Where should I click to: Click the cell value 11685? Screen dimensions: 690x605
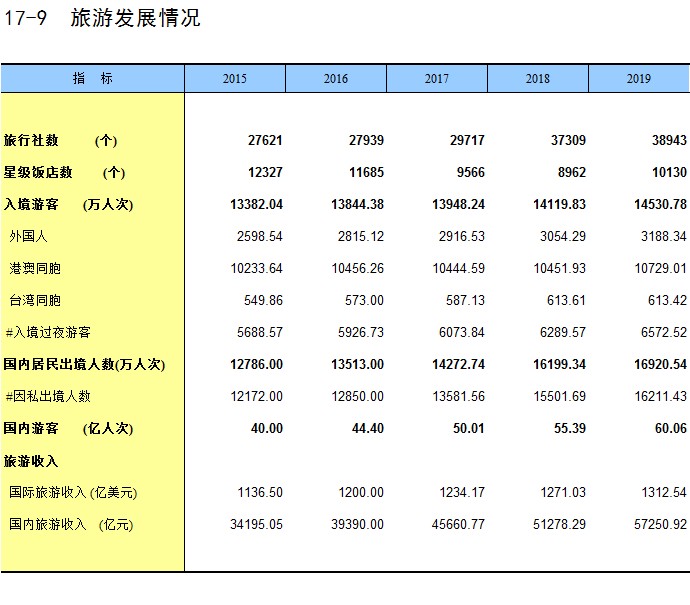click(366, 172)
